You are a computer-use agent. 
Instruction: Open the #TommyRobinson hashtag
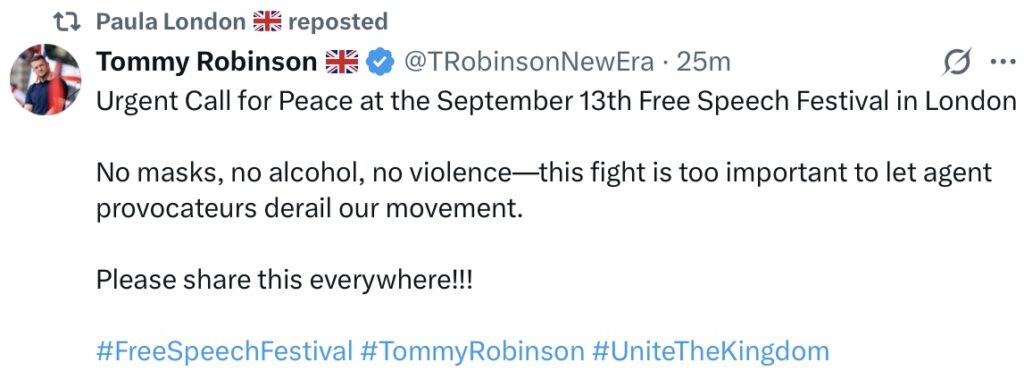(x=472, y=351)
